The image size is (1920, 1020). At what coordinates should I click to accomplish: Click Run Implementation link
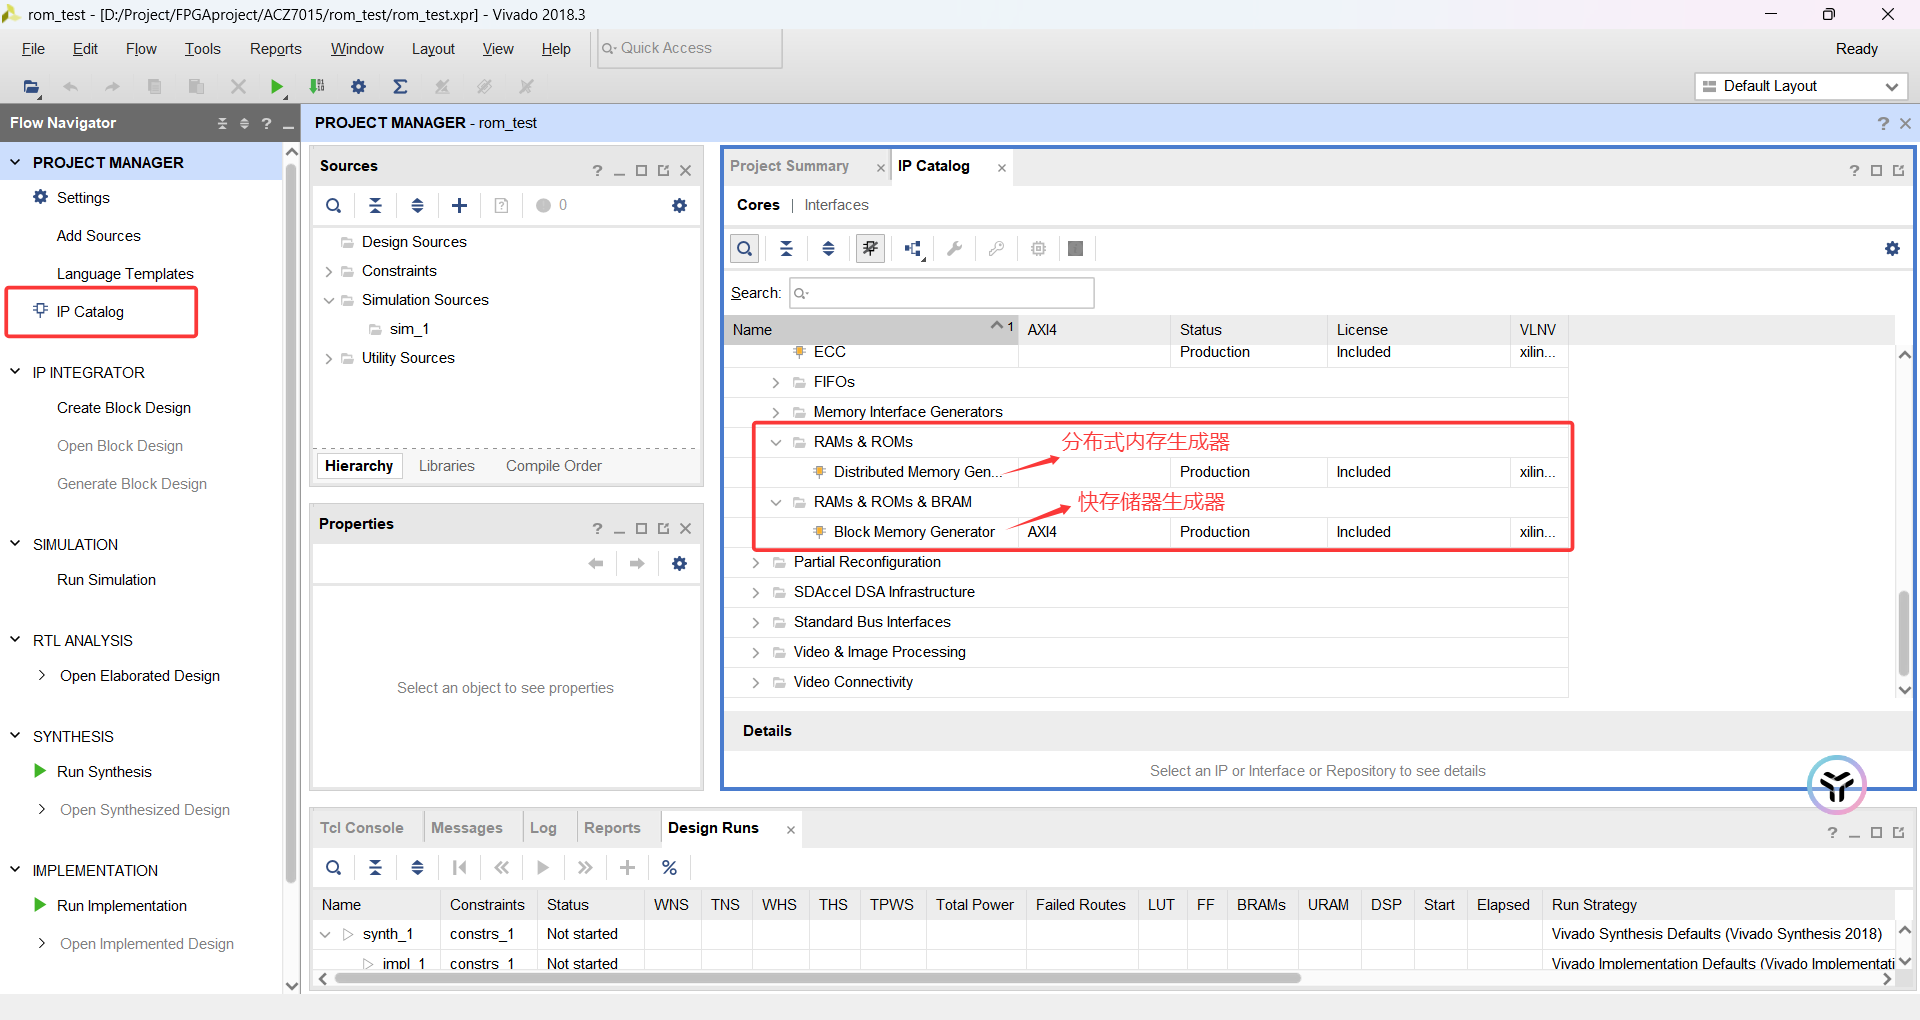[122, 906]
